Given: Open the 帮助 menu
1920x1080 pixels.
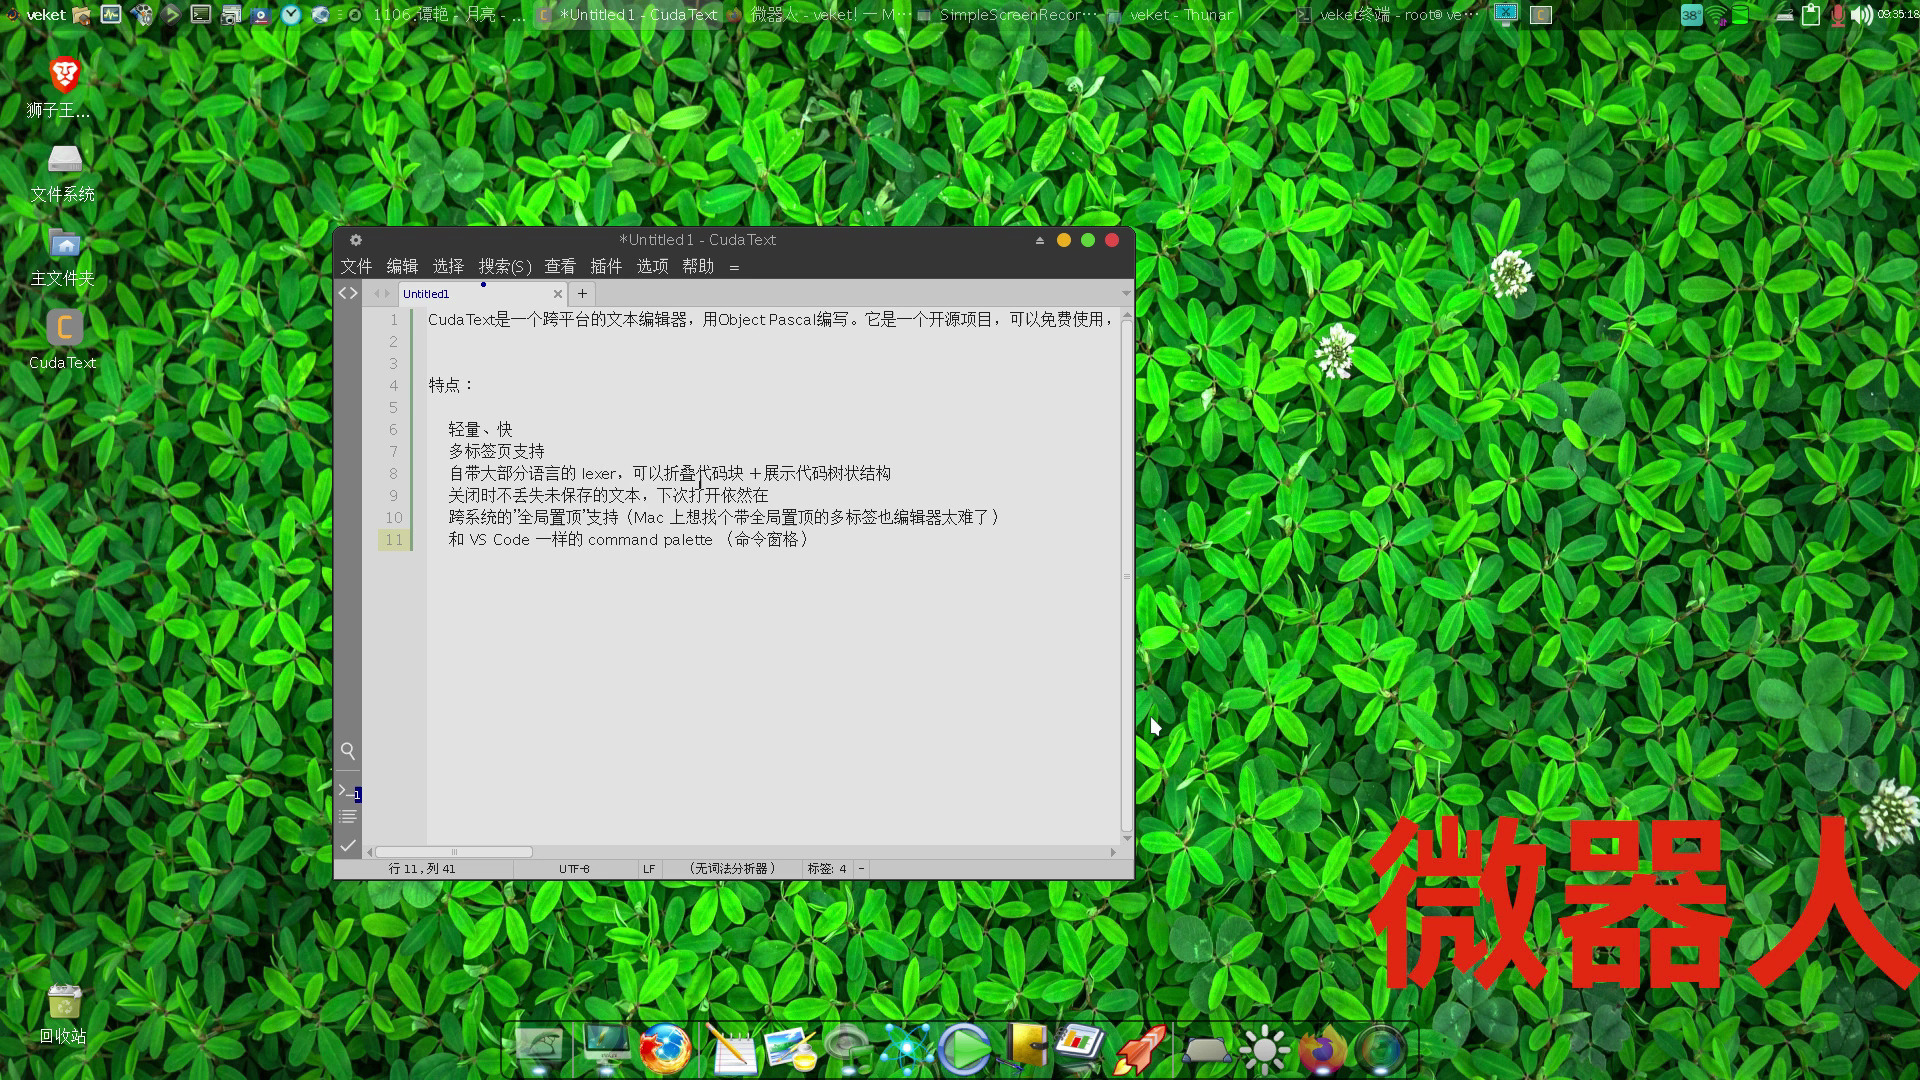Looking at the screenshot, I should click(698, 266).
